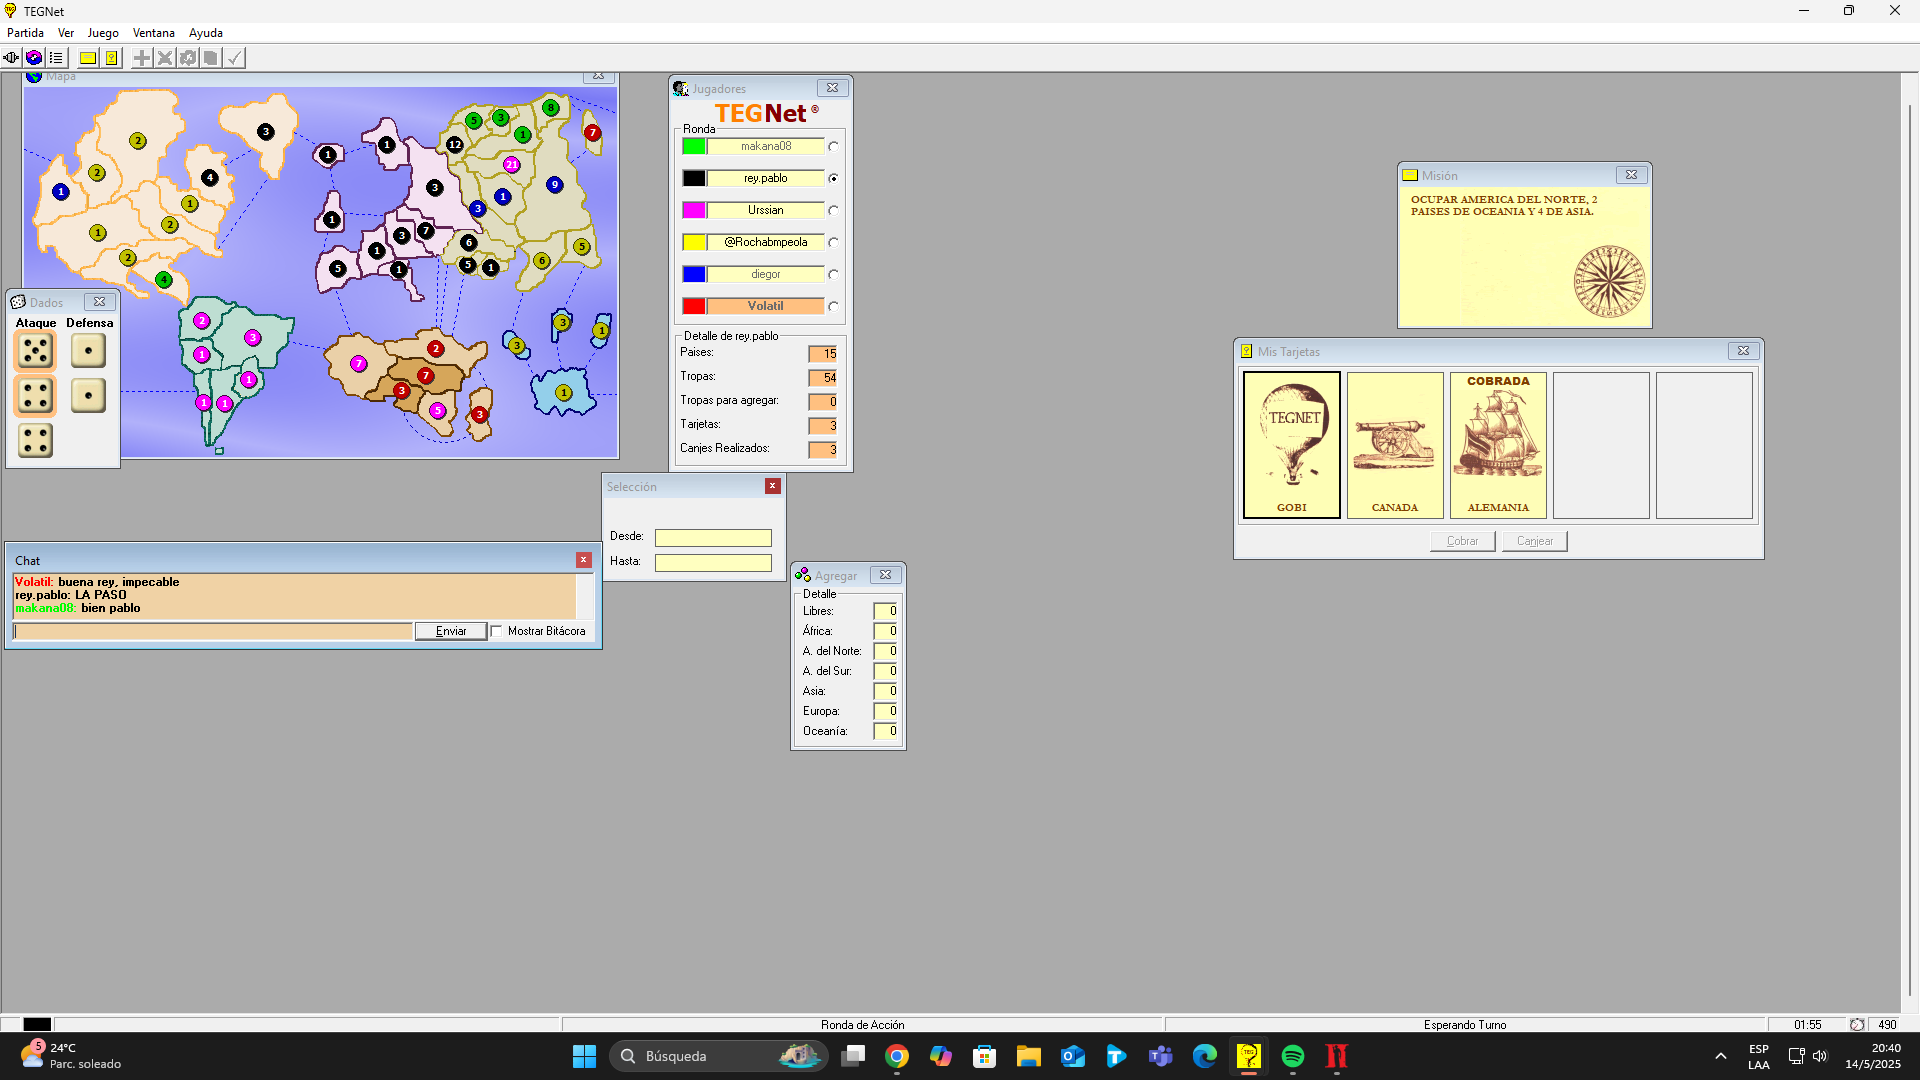This screenshot has height=1080, width=1920.
Task: Click the 'Ronda de Acción' status text
Action: point(862,1025)
